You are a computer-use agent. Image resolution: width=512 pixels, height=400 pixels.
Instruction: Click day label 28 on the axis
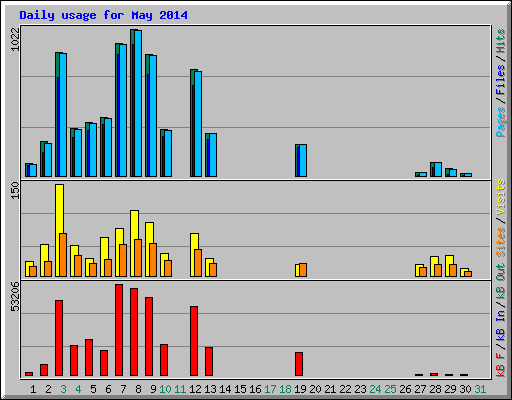pos(435,389)
